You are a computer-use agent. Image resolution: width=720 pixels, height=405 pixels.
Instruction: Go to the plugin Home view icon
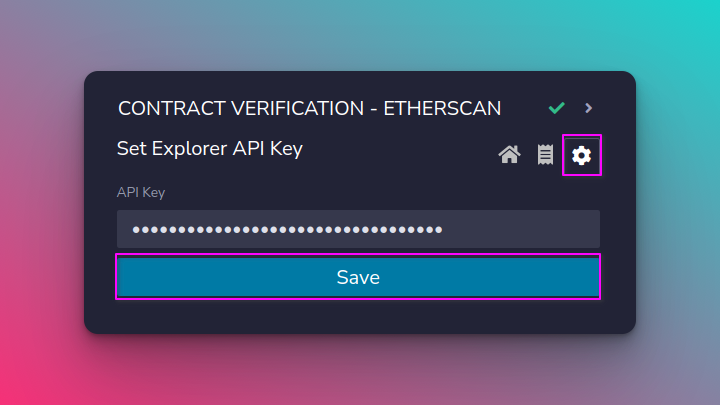click(x=509, y=155)
